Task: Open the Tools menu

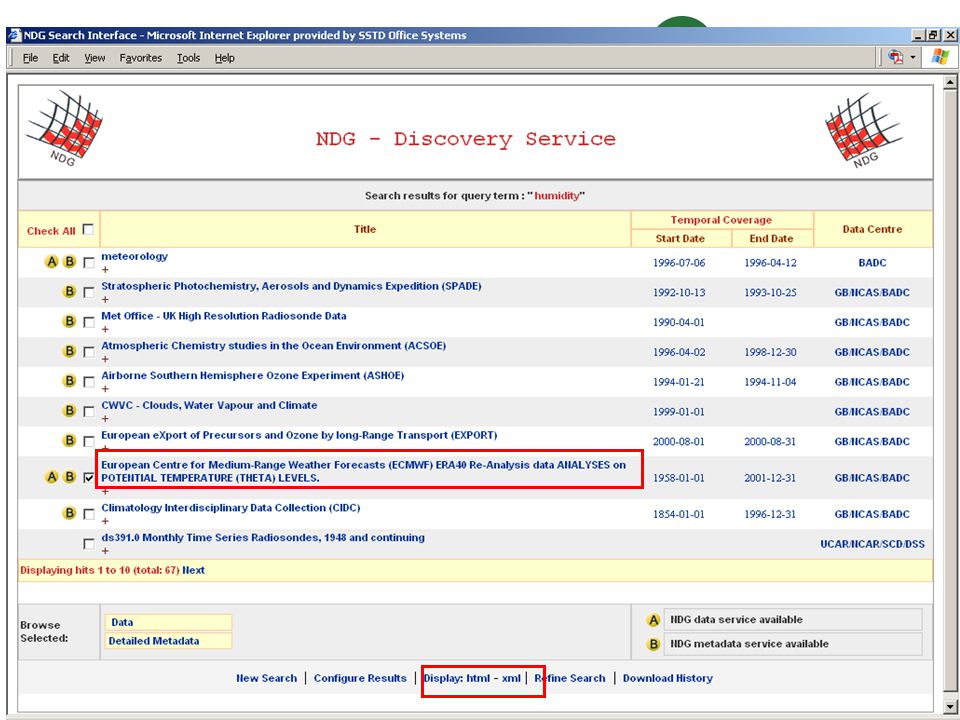Action: [189, 58]
